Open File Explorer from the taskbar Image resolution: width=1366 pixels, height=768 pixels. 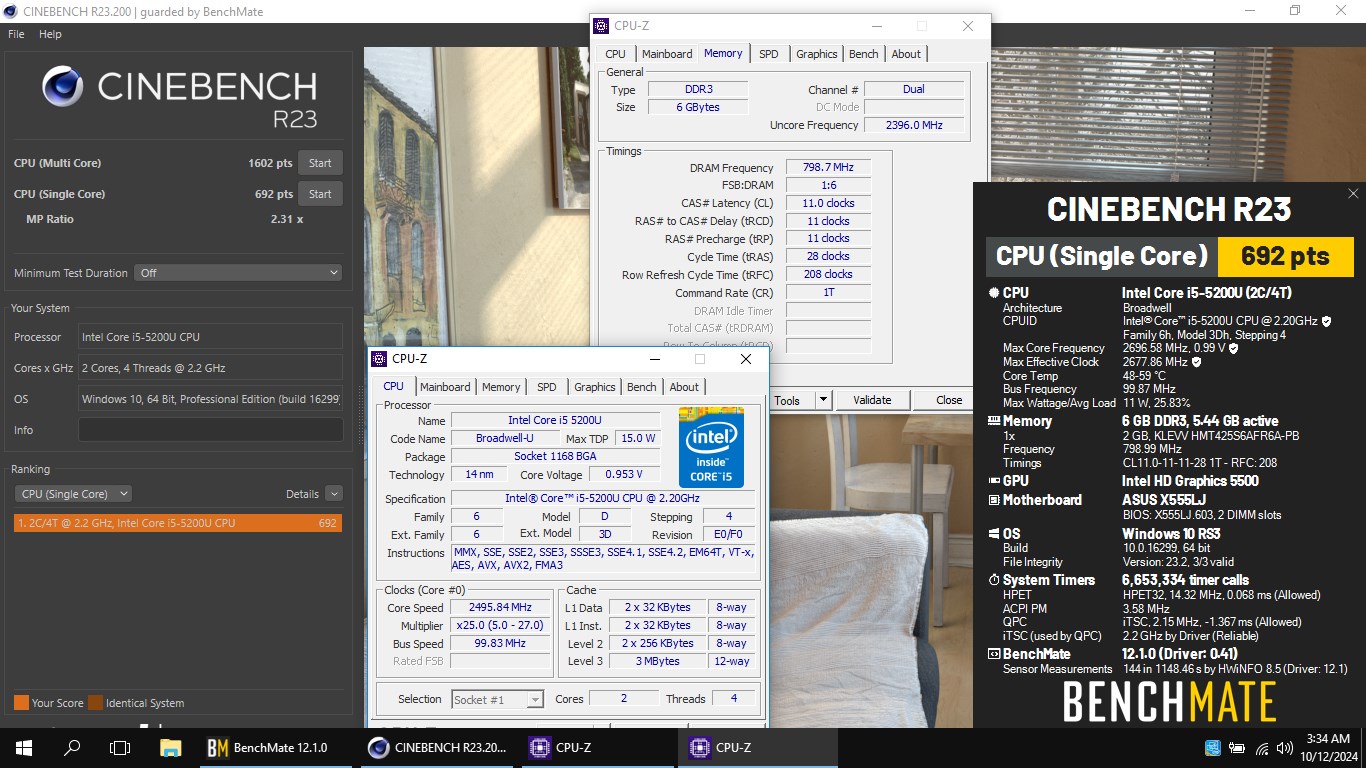coord(171,747)
